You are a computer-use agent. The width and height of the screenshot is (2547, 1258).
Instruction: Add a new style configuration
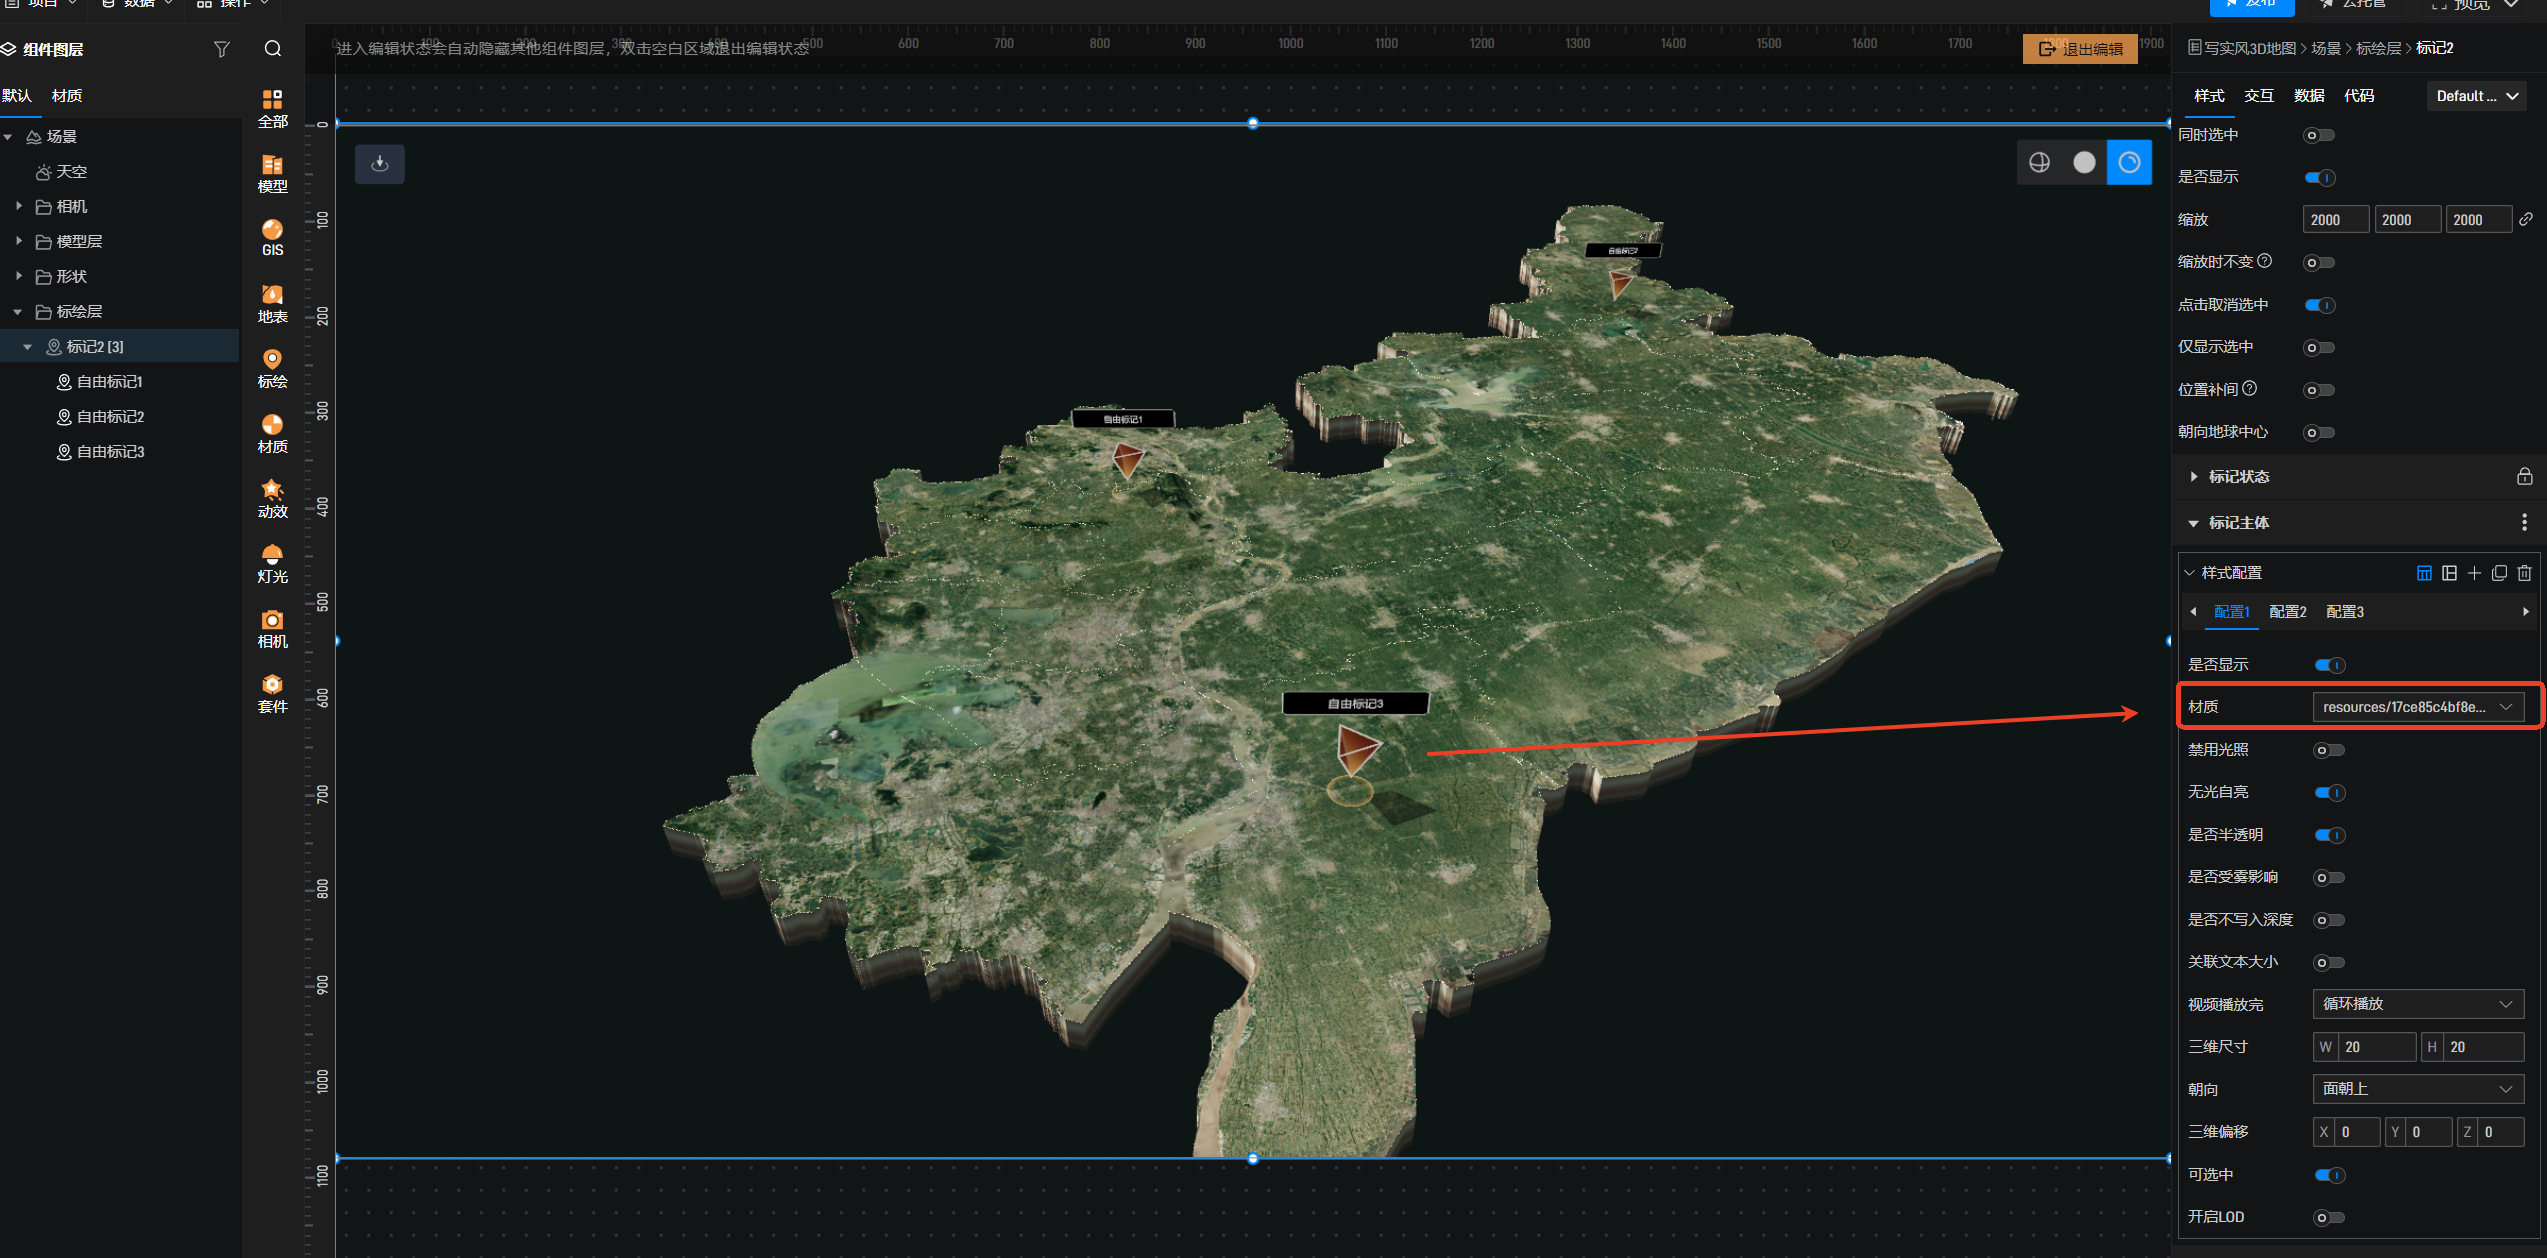[2474, 573]
